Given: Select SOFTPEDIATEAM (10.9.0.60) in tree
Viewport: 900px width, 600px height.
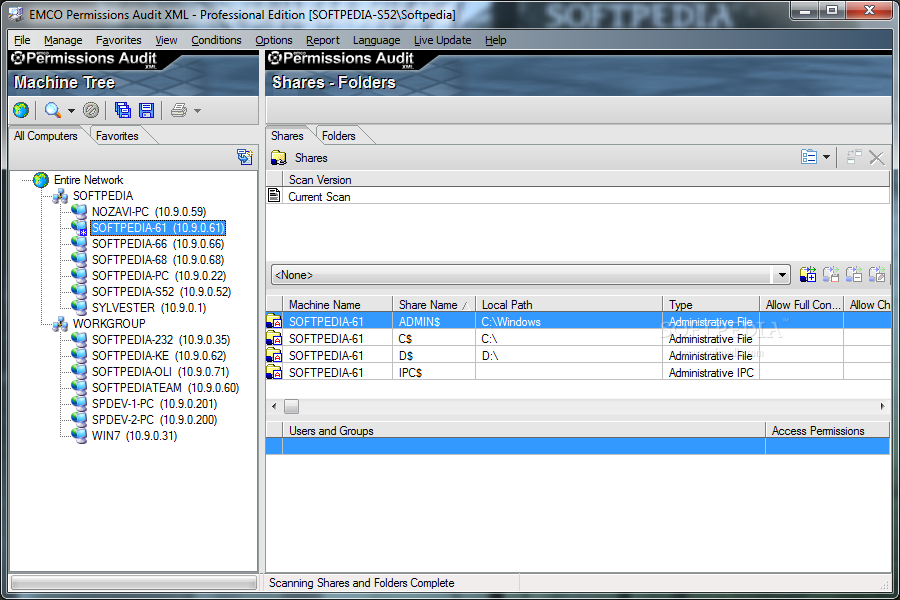Looking at the screenshot, I should (165, 388).
